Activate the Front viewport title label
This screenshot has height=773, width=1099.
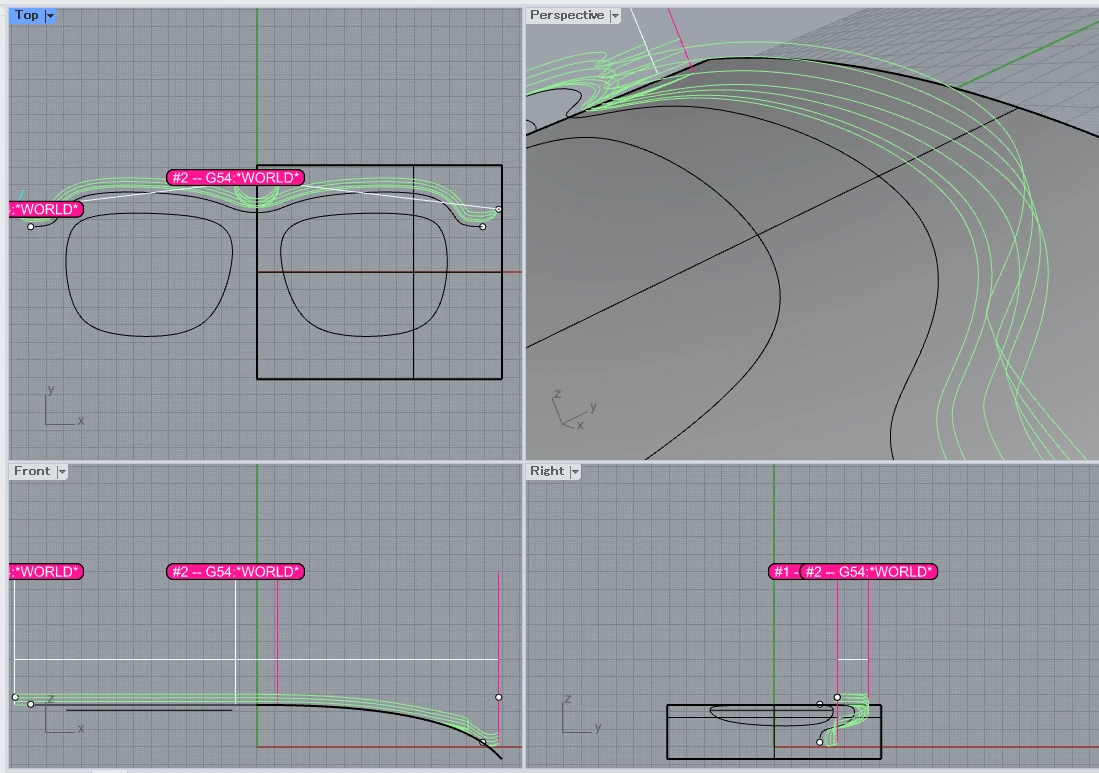pos(32,471)
